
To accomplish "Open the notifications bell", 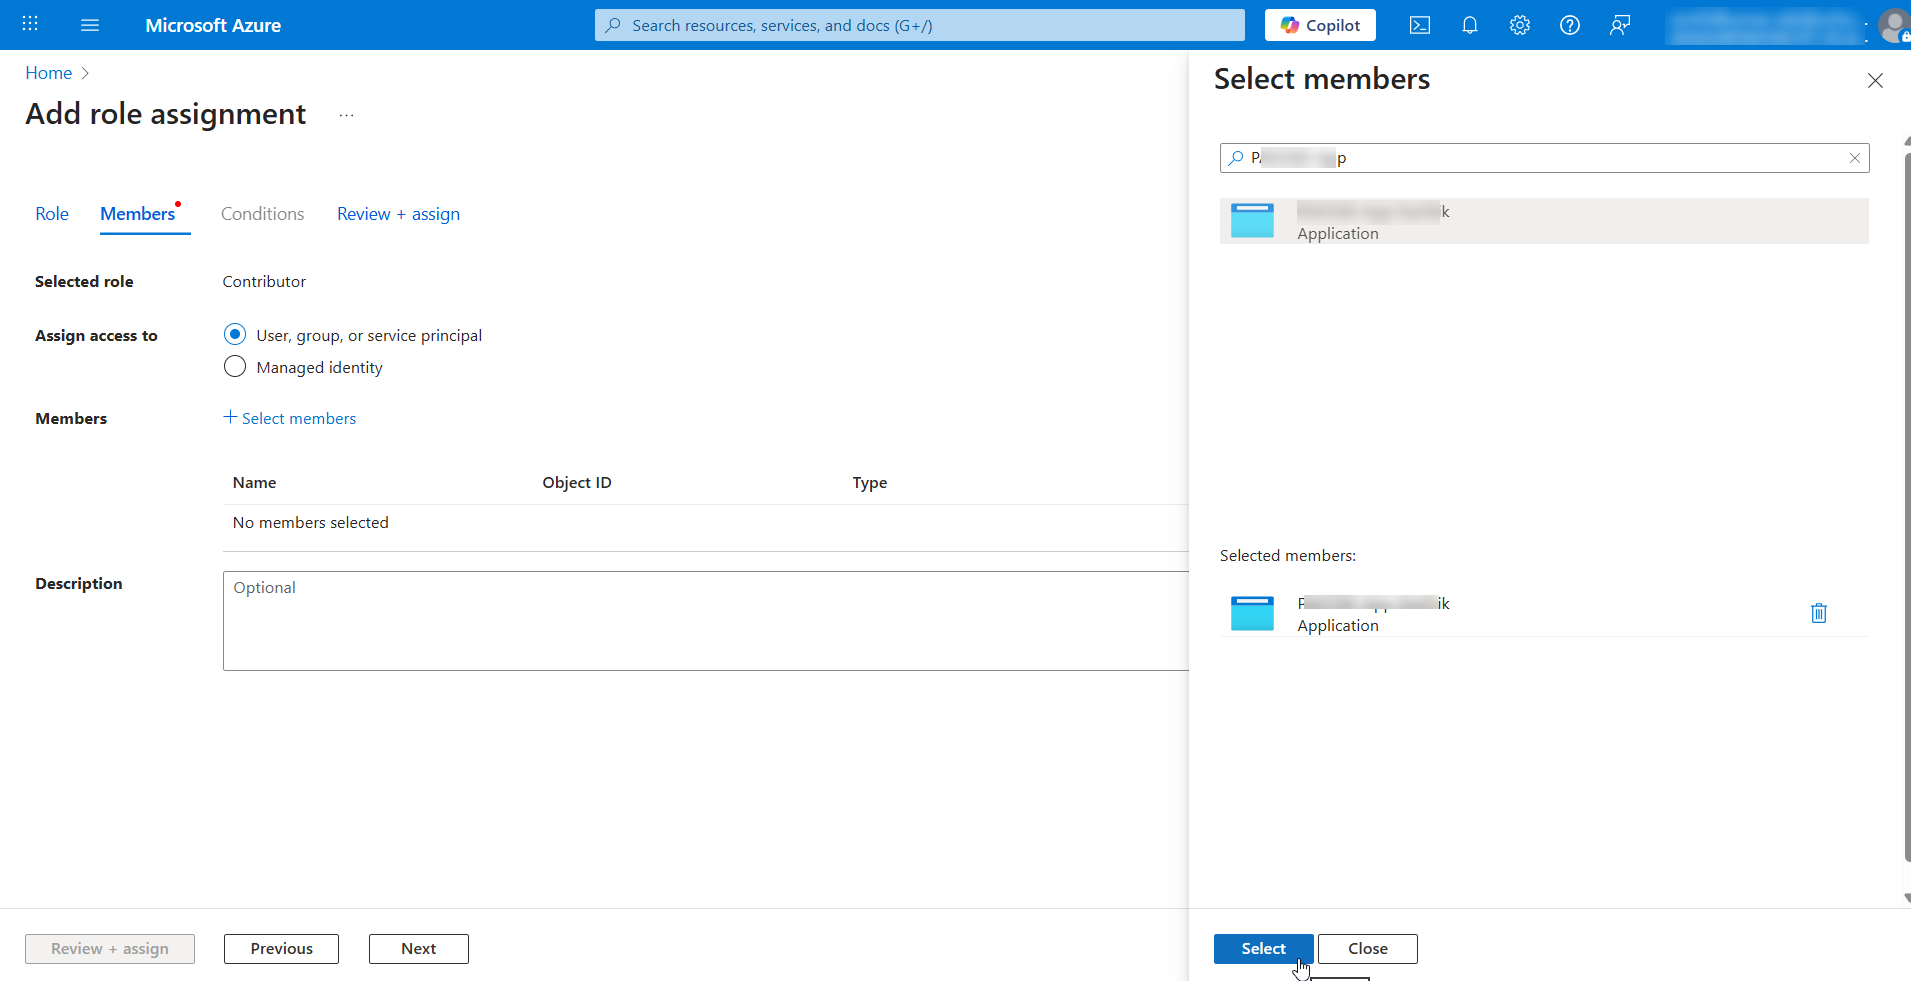I will coord(1469,25).
